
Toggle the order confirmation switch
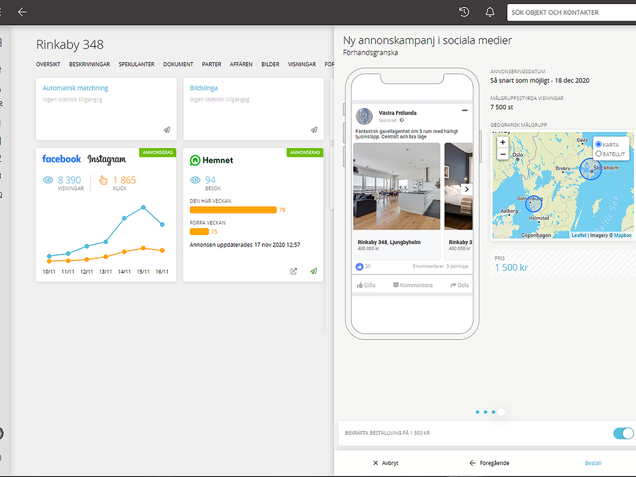pos(623,433)
